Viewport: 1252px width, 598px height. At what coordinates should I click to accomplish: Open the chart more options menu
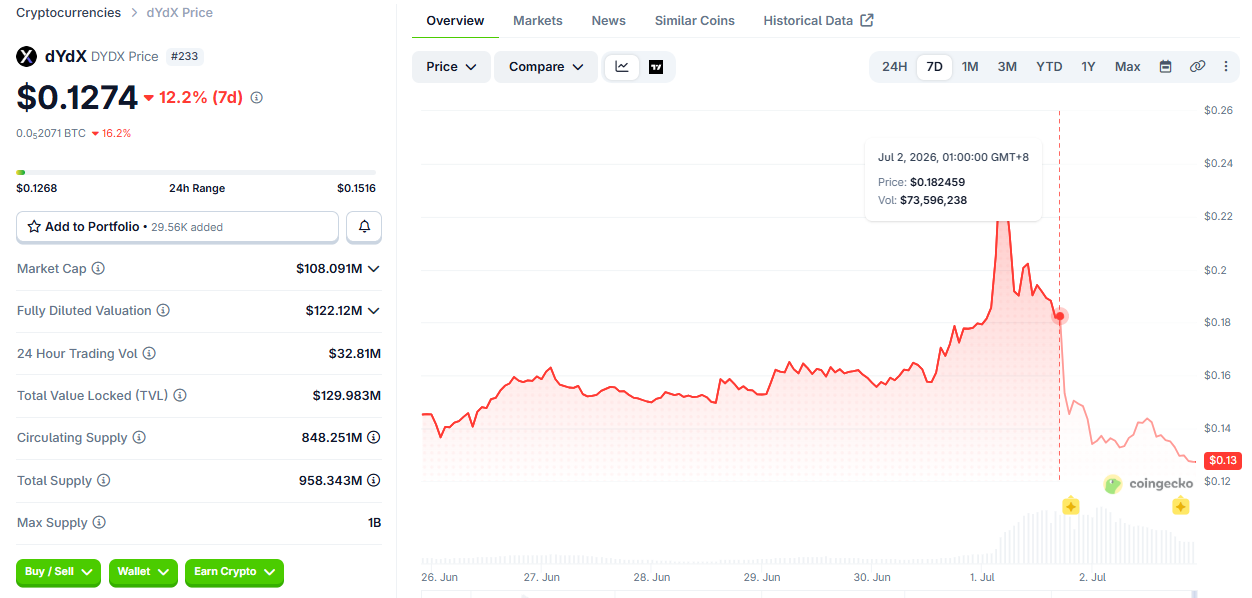[1226, 67]
